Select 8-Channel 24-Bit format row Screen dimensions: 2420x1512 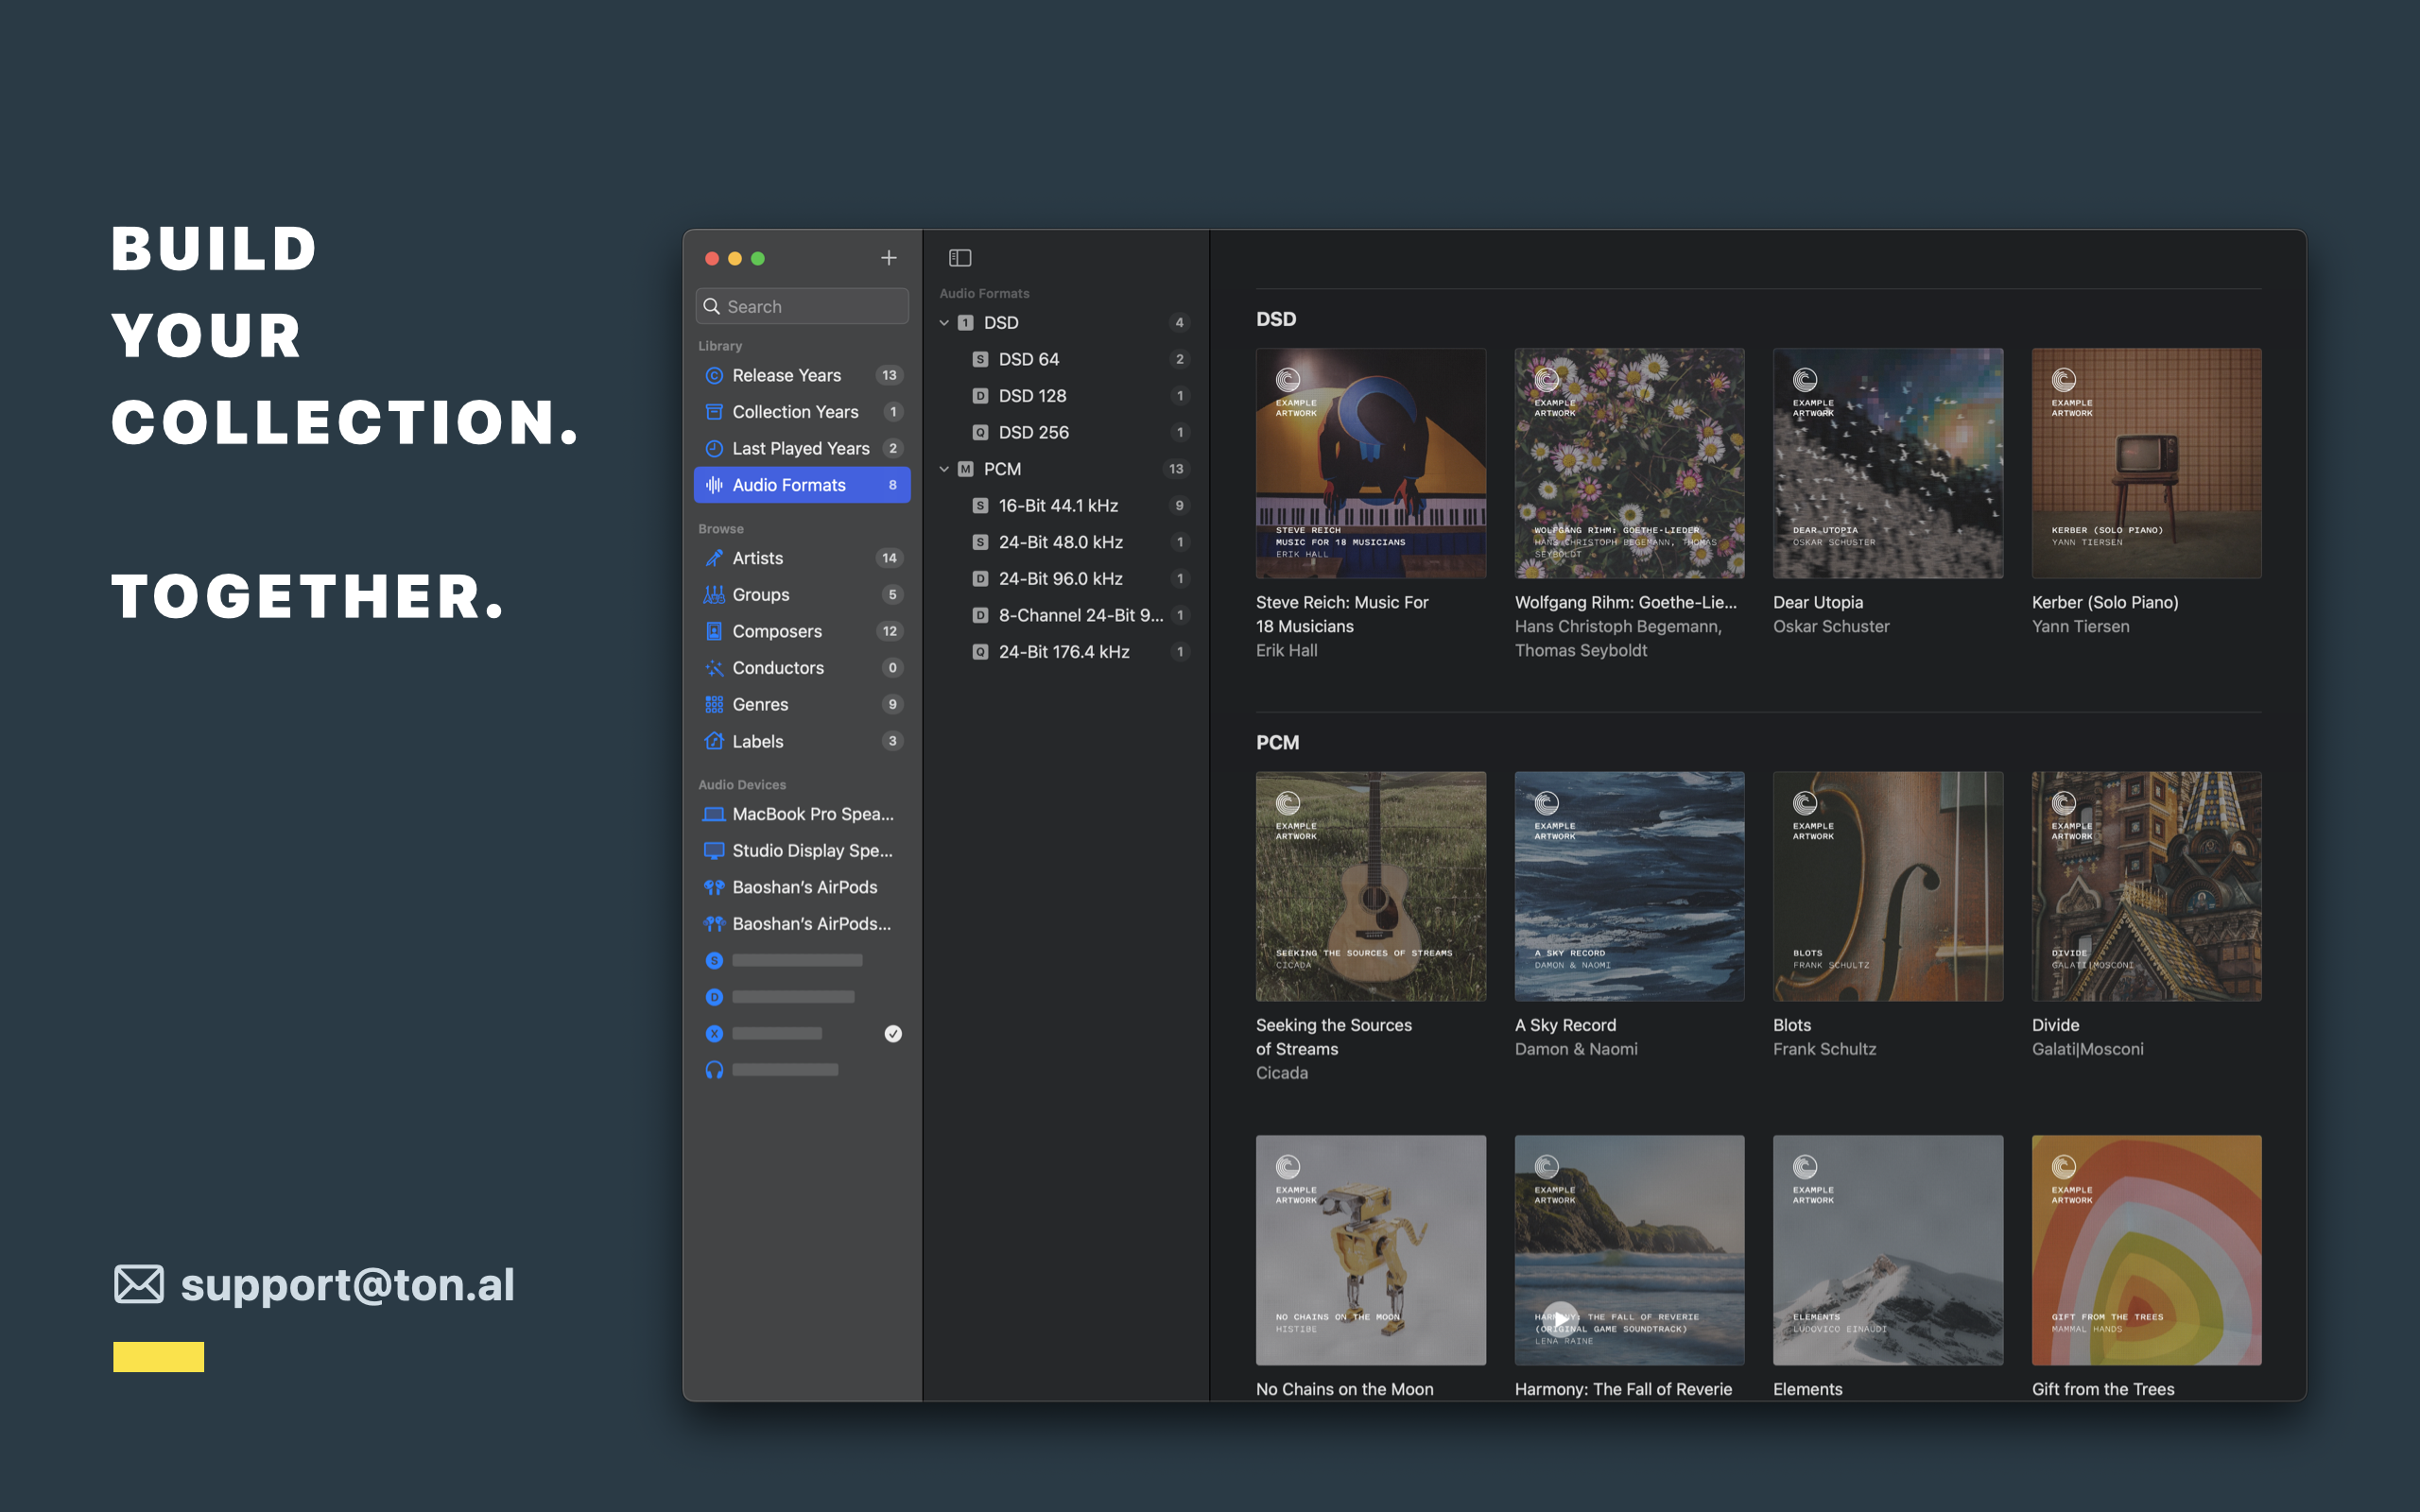click(x=1066, y=615)
